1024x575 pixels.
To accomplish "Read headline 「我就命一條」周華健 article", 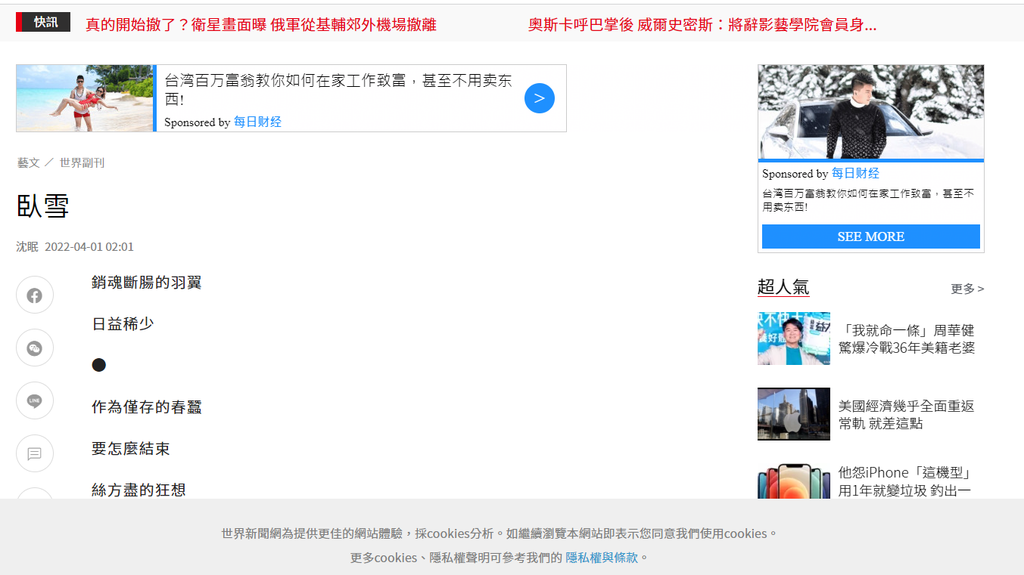I will (x=906, y=339).
